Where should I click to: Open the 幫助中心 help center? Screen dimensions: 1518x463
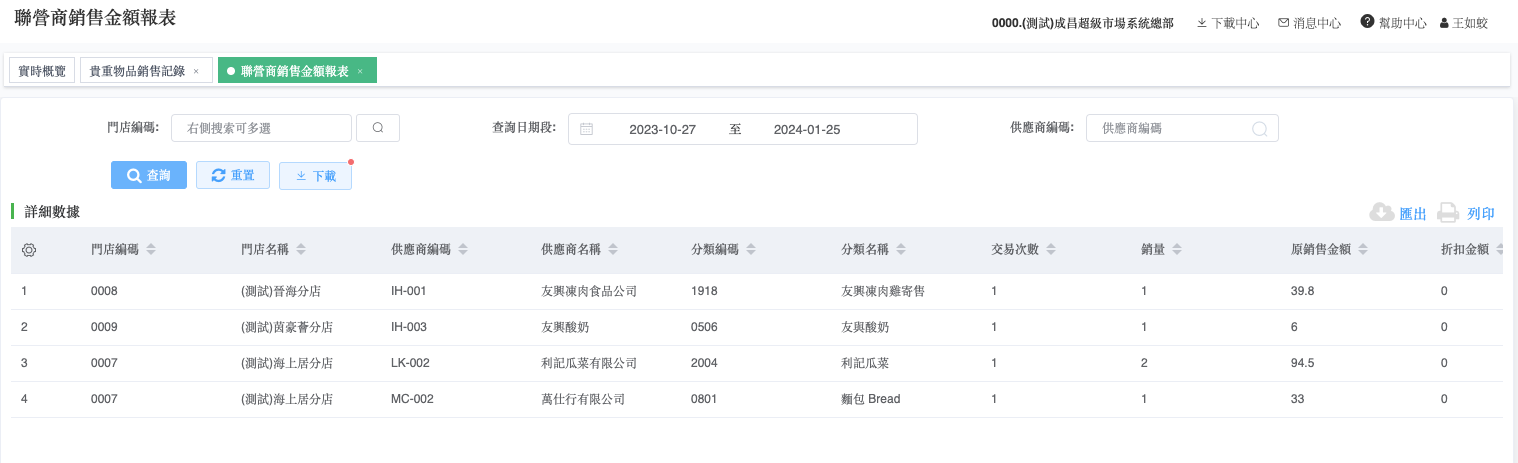coord(1393,23)
